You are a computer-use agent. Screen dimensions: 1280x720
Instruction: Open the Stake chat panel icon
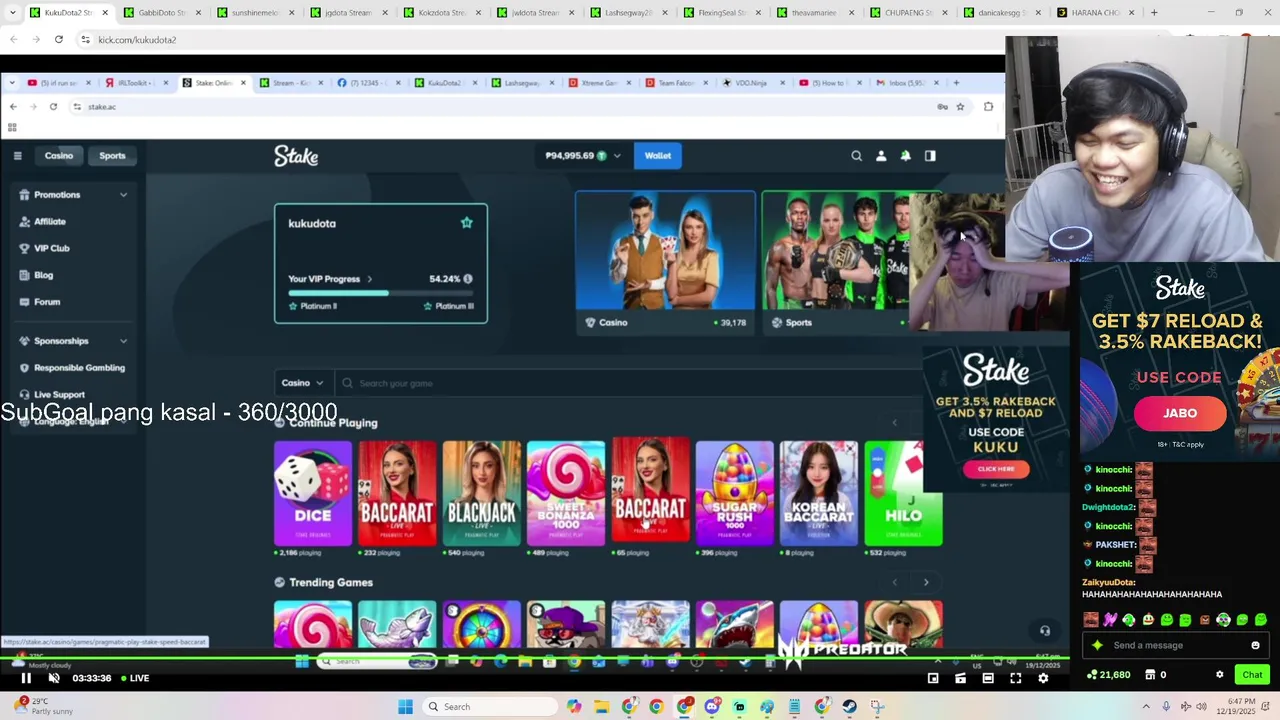(x=930, y=156)
